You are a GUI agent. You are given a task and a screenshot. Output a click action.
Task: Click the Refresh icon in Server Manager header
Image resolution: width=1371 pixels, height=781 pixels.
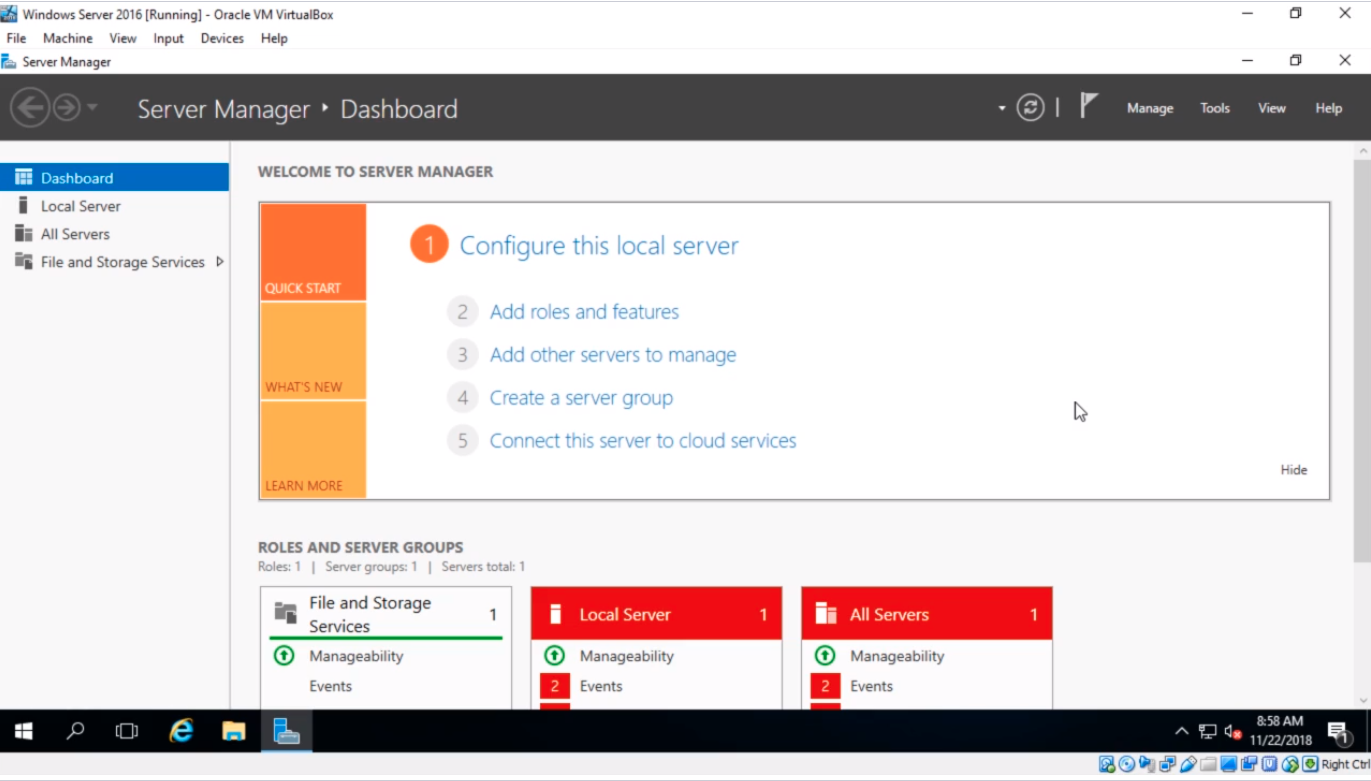1030,107
